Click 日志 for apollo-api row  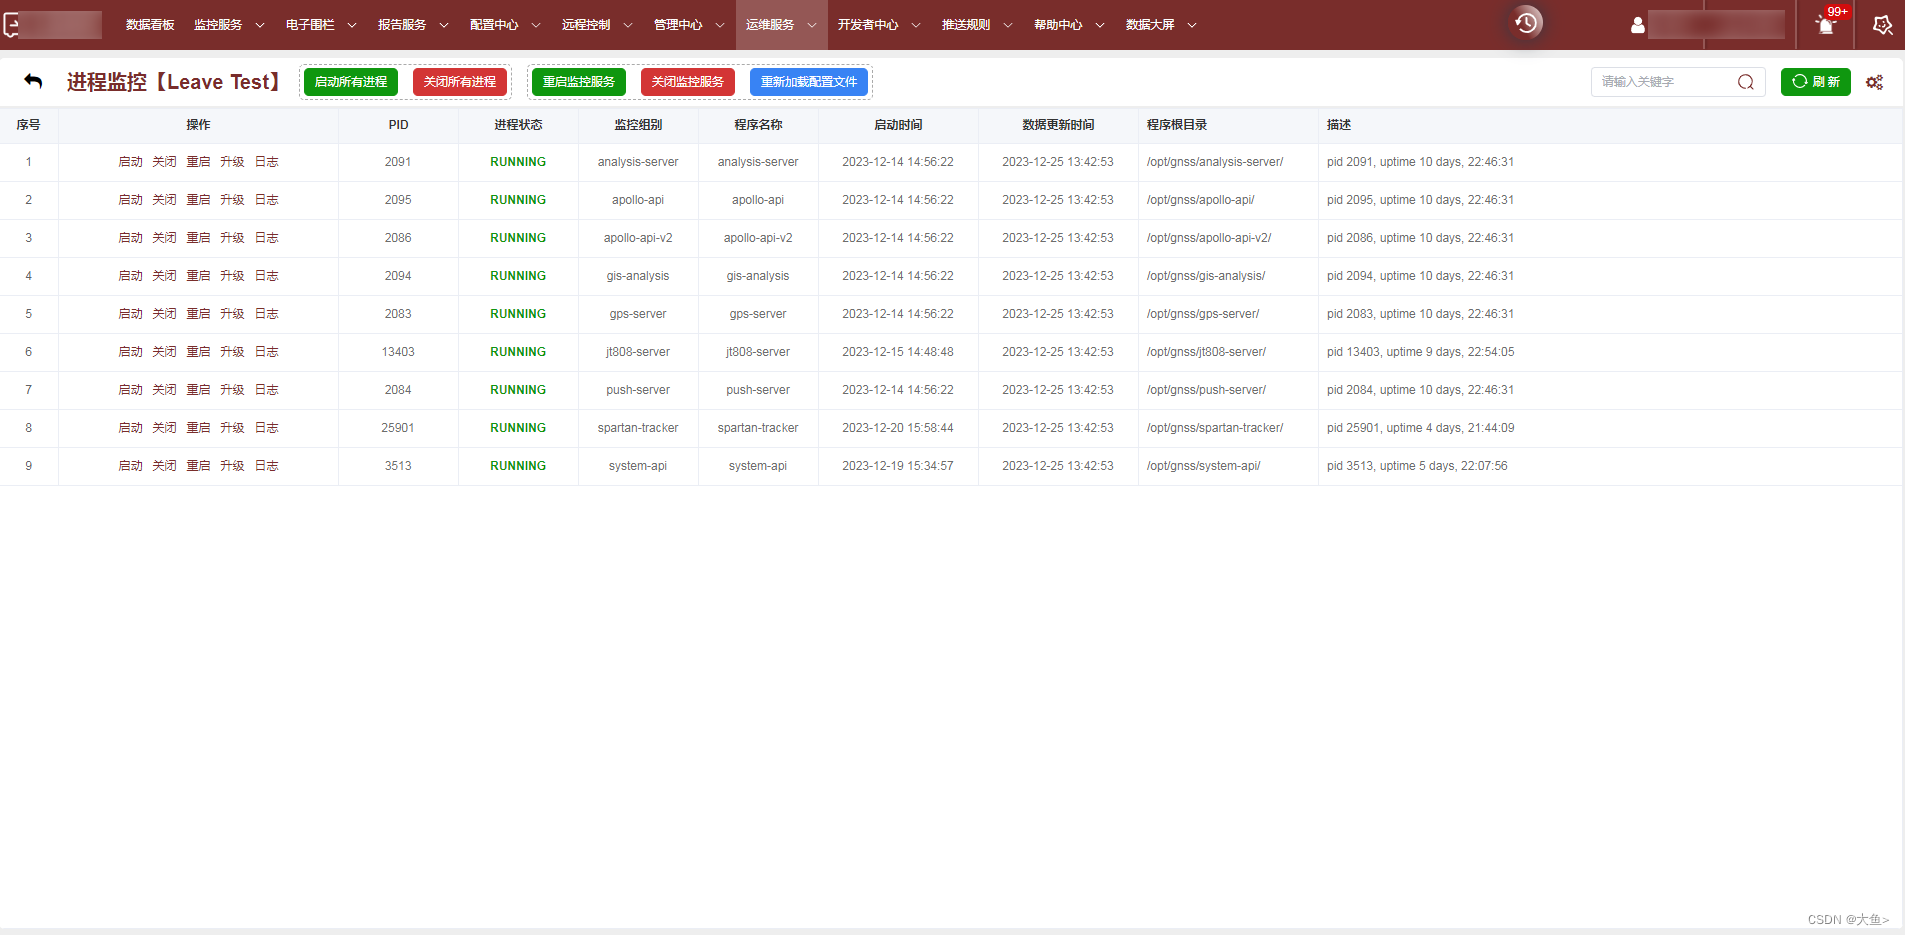267,200
